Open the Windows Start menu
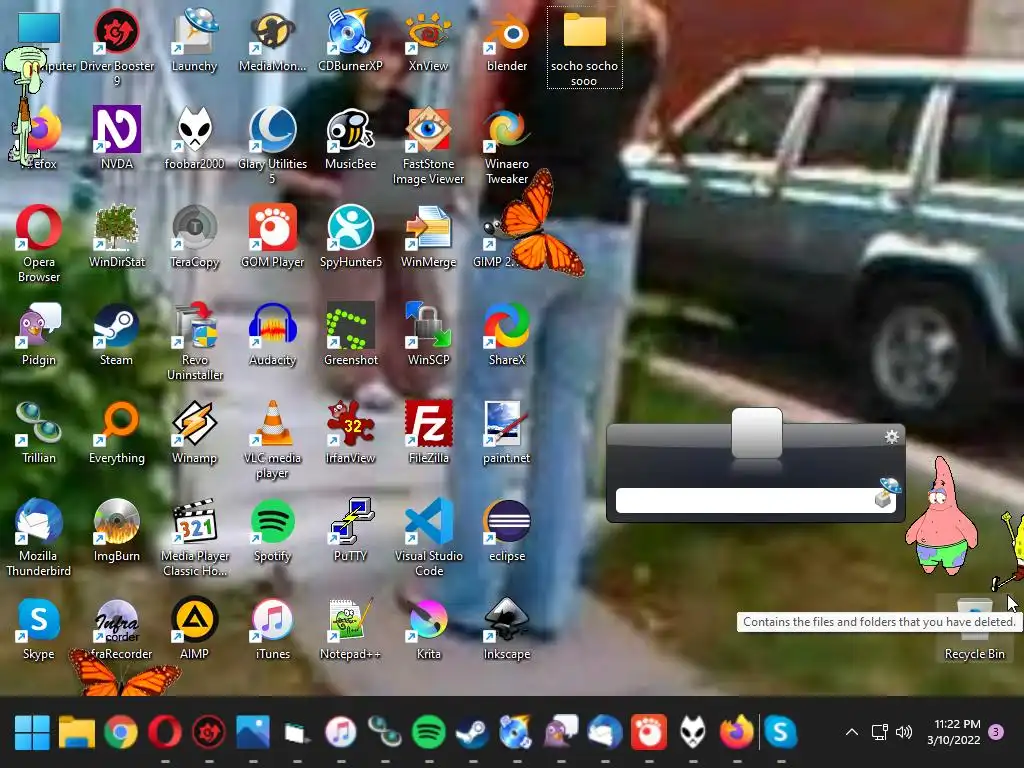 coord(32,732)
